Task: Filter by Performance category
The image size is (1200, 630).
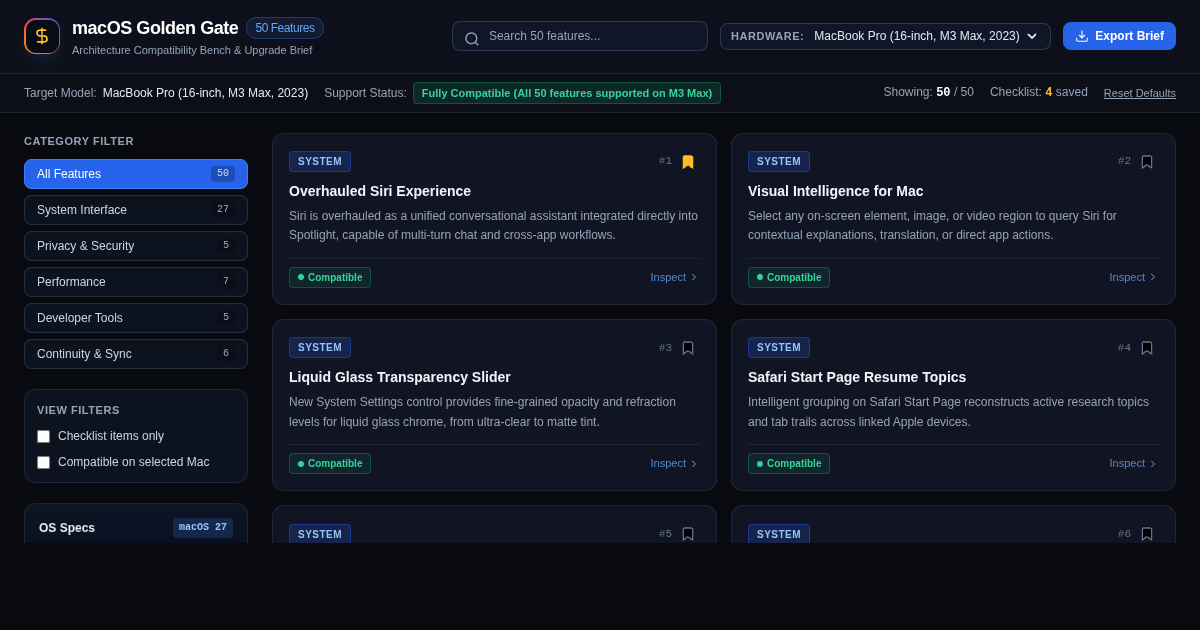Action: [x=136, y=282]
